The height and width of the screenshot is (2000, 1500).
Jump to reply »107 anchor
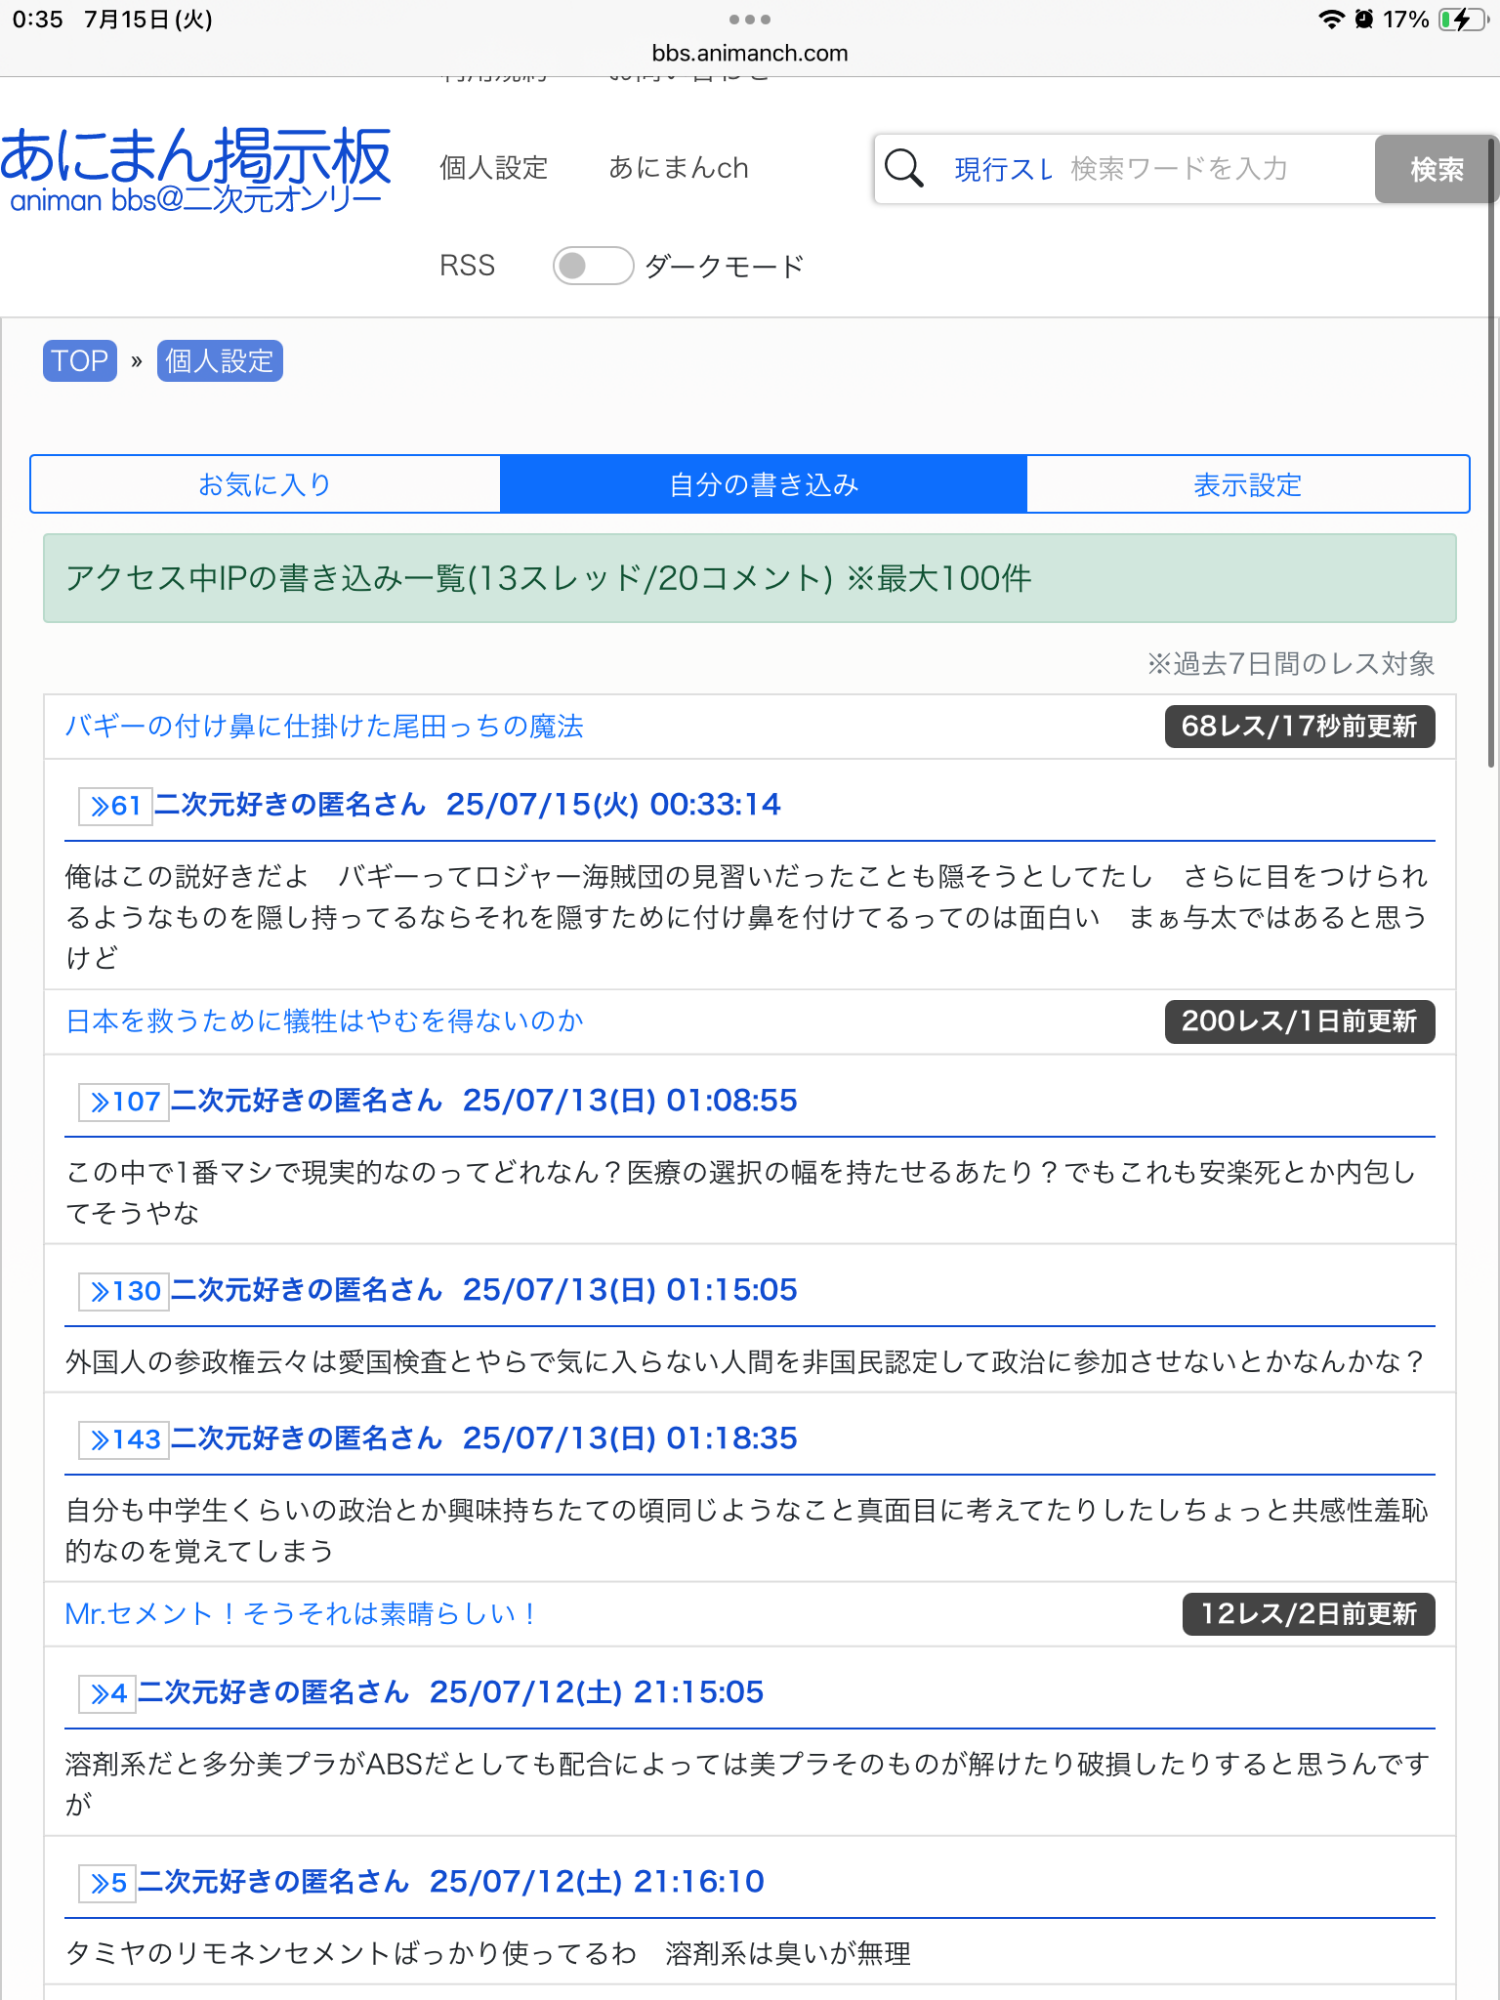pos(124,1102)
